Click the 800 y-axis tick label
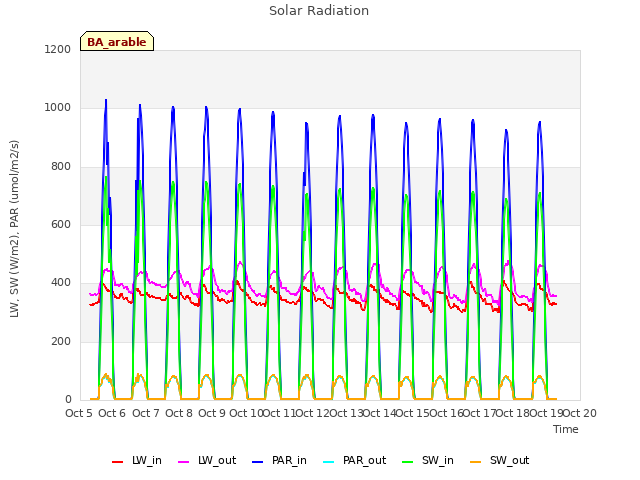The height and width of the screenshot is (480, 640). click(x=61, y=167)
